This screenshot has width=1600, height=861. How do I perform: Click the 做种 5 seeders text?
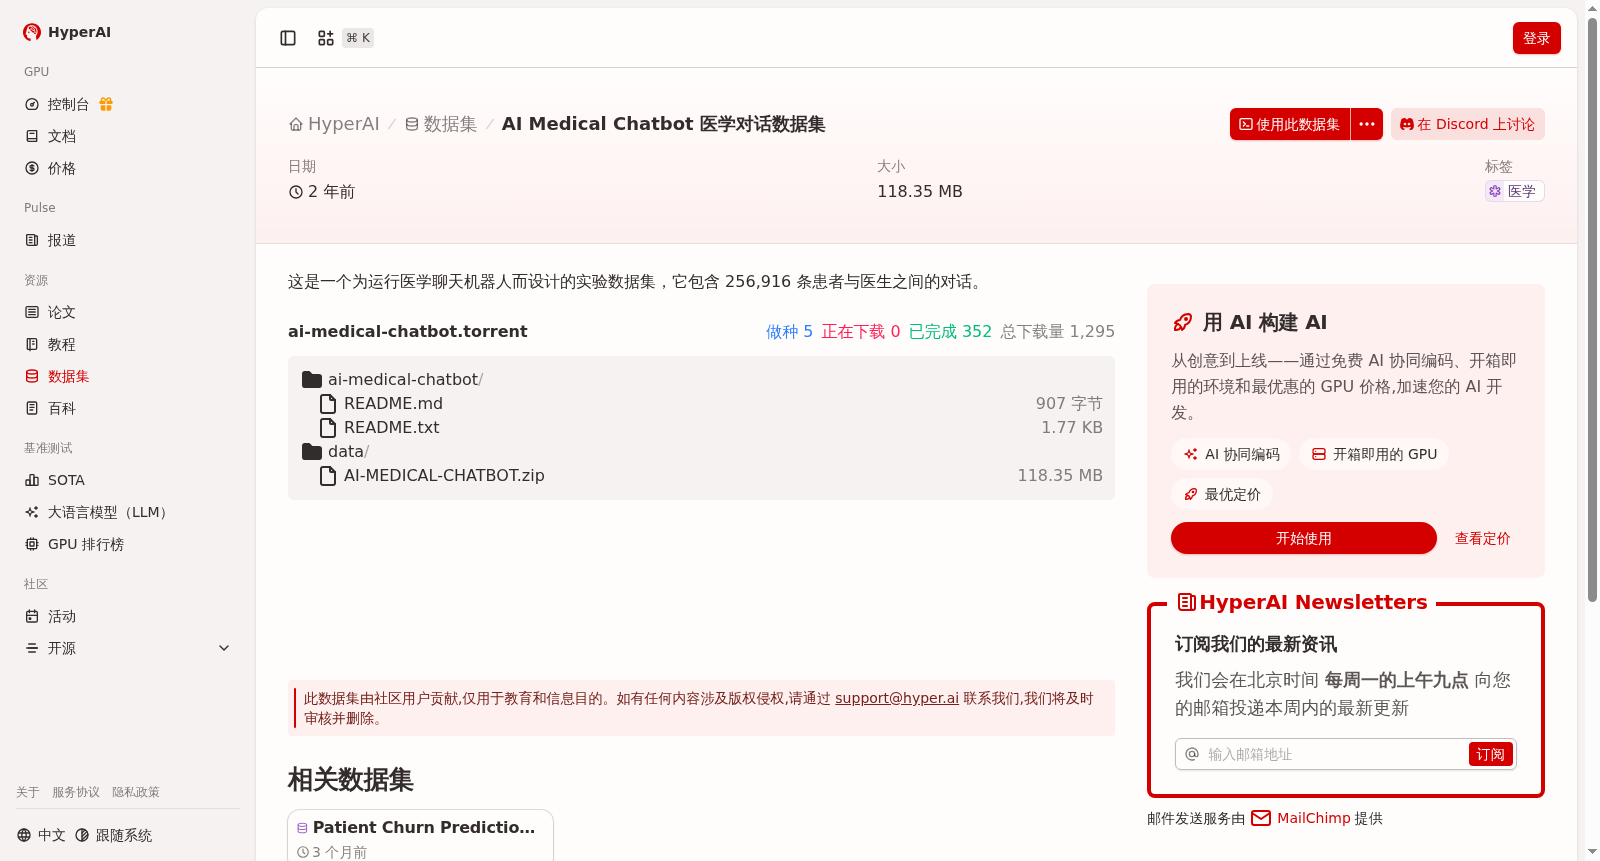[789, 332]
